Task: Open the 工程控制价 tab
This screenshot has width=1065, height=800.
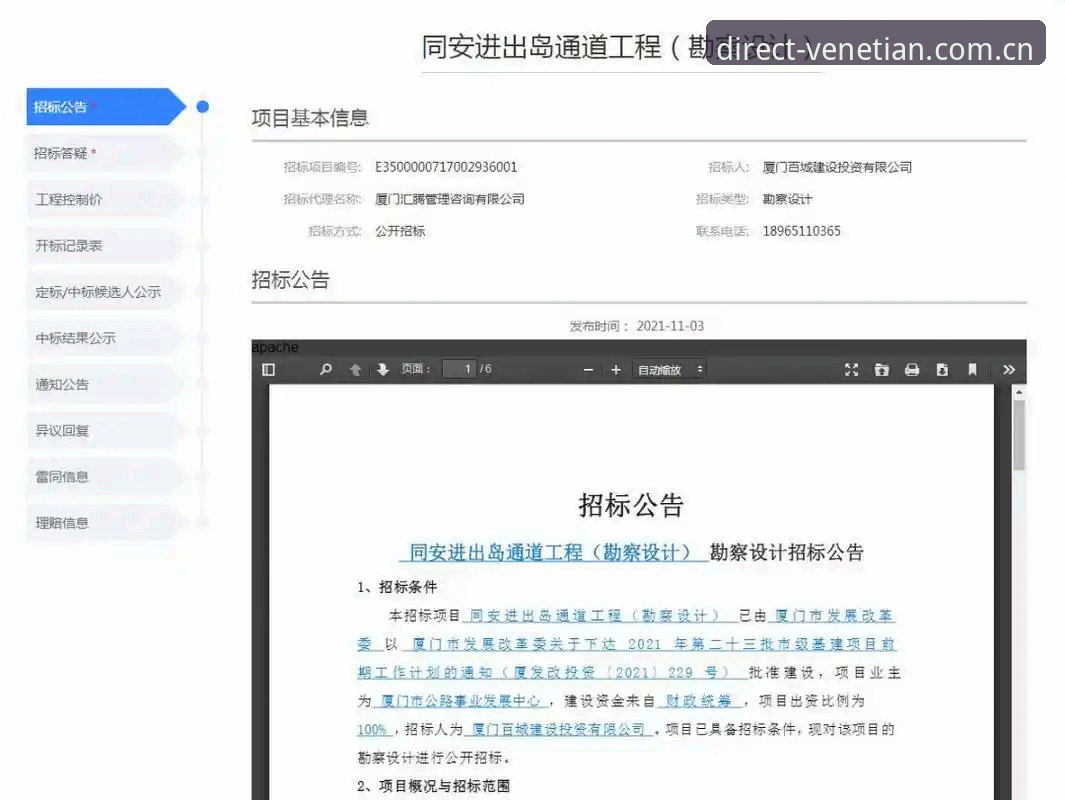Action: [105, 200]
